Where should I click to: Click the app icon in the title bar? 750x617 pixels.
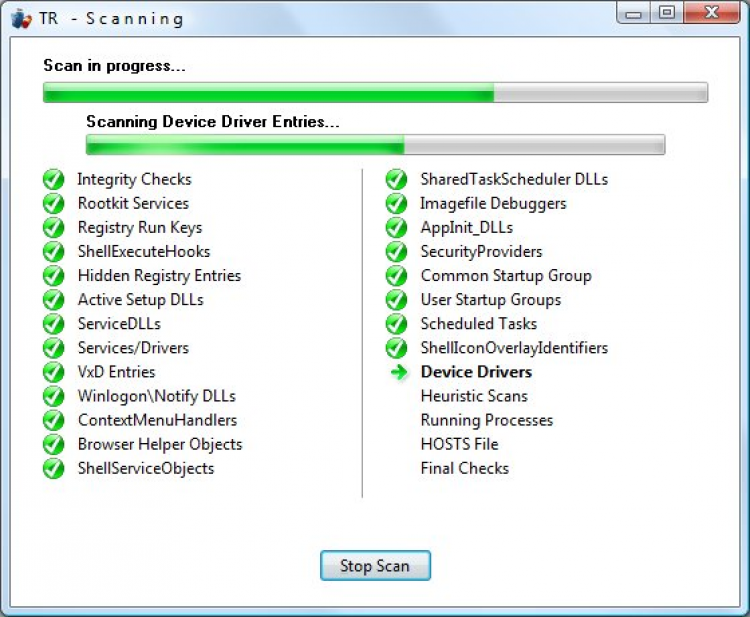22,19
